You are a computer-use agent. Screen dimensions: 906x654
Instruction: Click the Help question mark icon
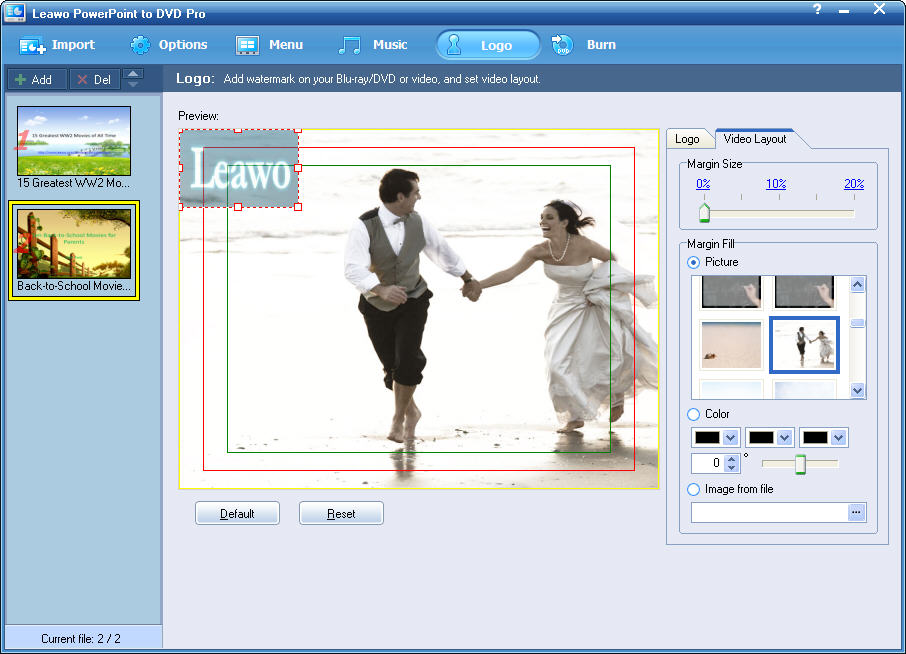point(818,9)
